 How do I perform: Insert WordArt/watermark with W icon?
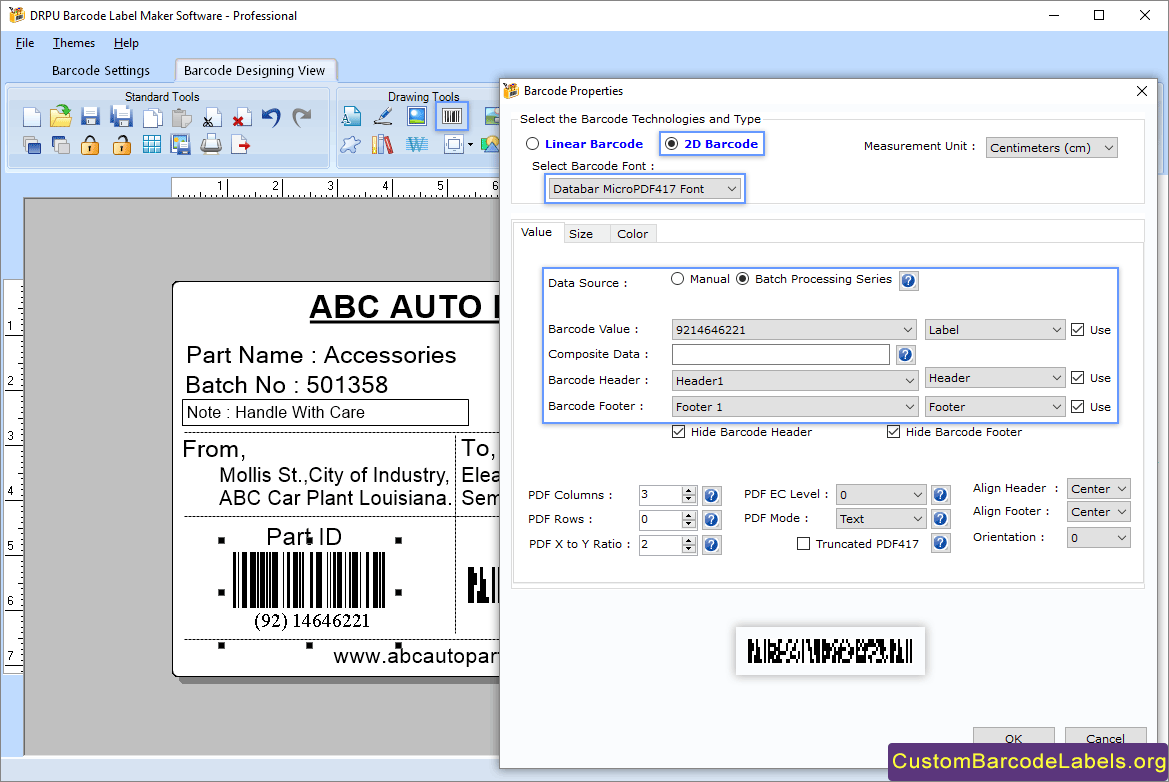point(417,145)
